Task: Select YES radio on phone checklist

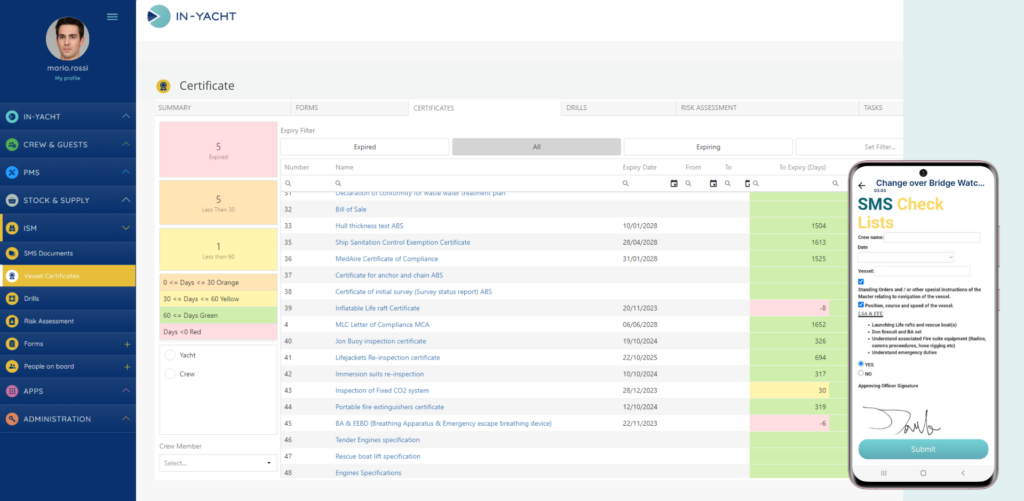Action: click(x=861, y=364)
